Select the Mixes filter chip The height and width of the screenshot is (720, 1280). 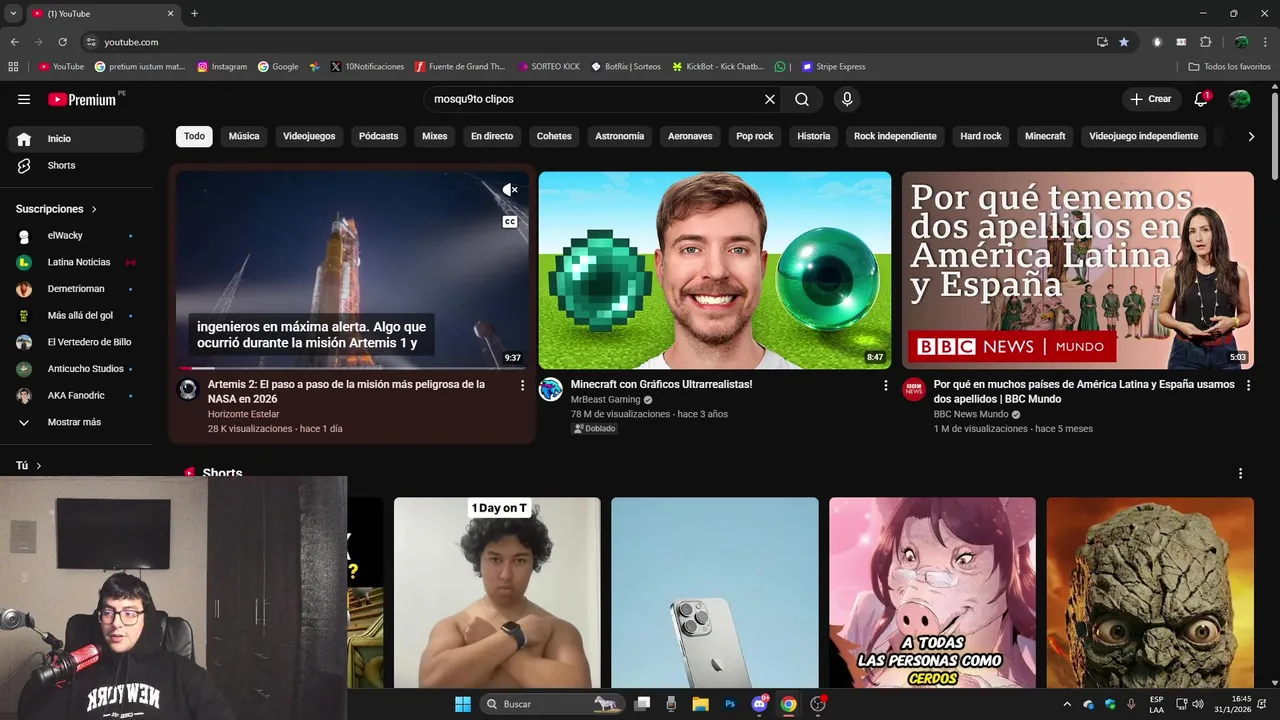tap(435, 136)
